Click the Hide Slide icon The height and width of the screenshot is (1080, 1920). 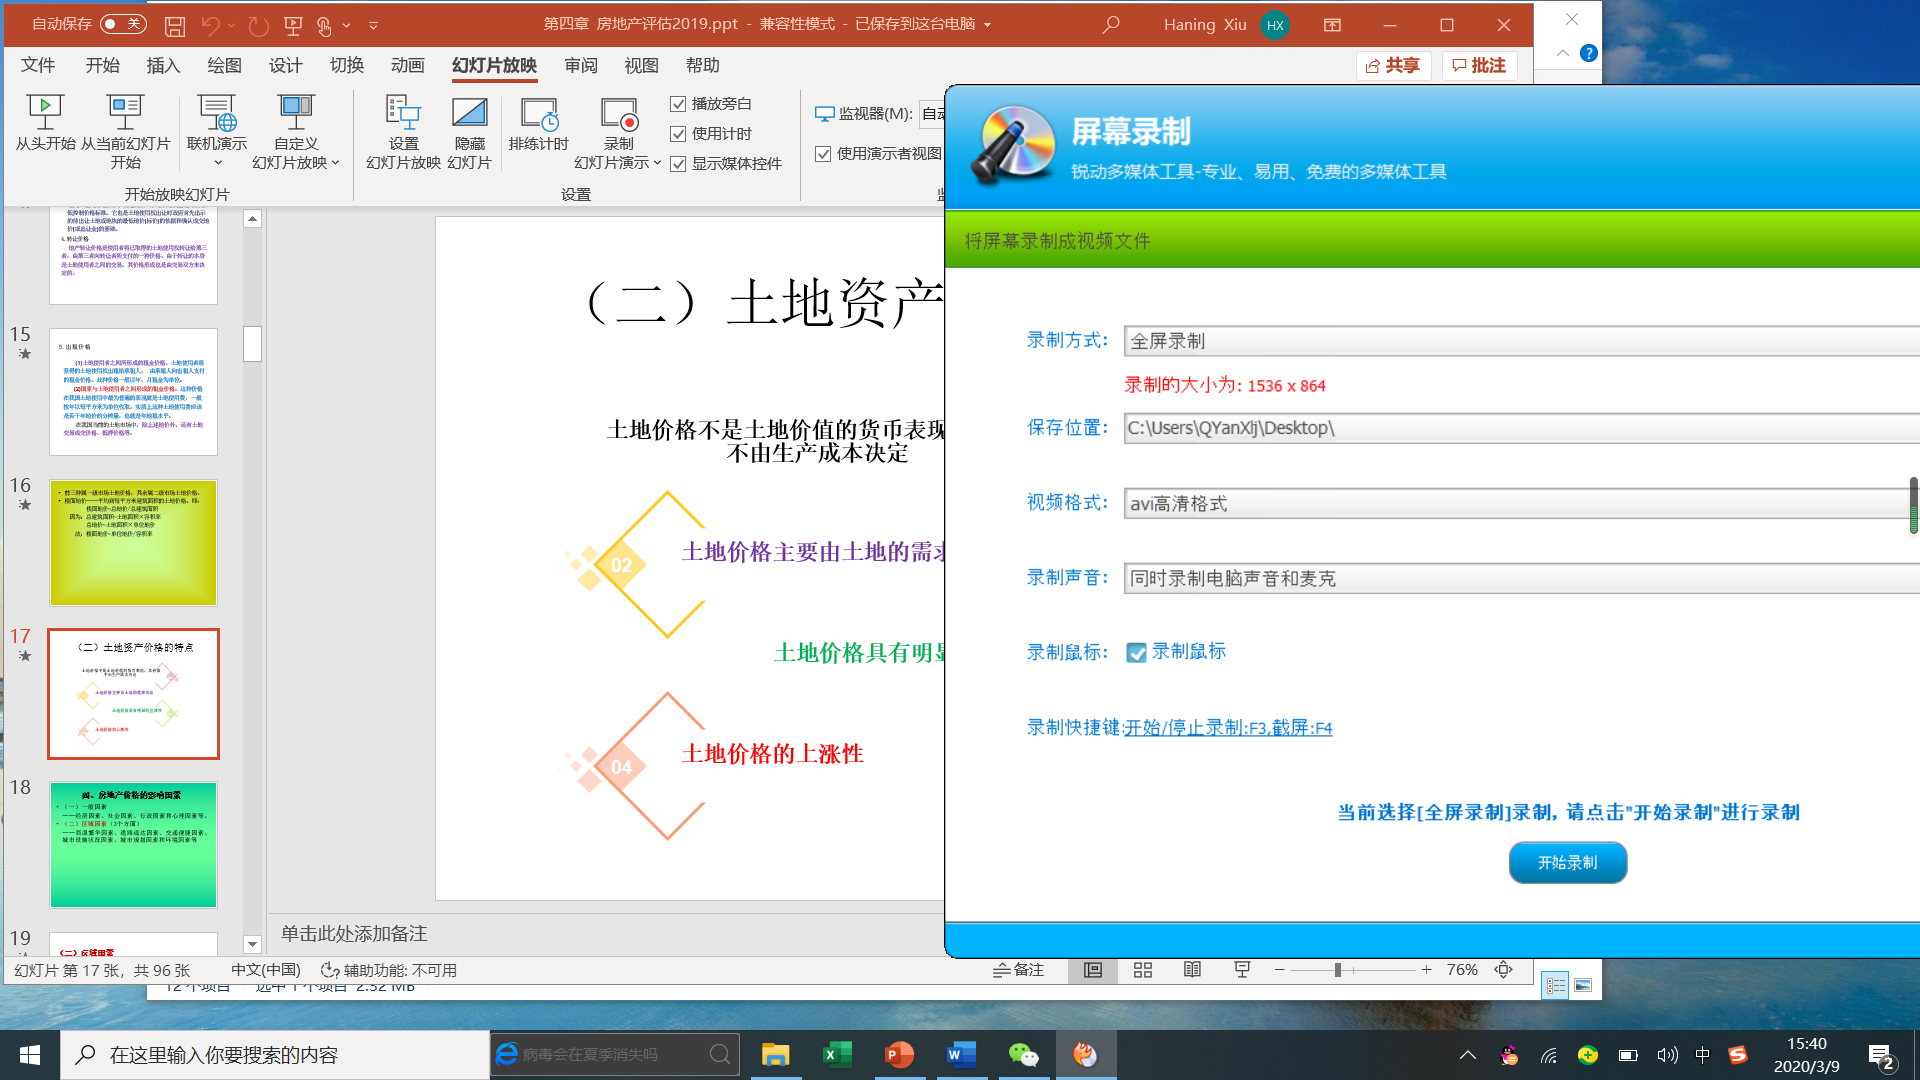pyautogui.click(x=469, y=112)
